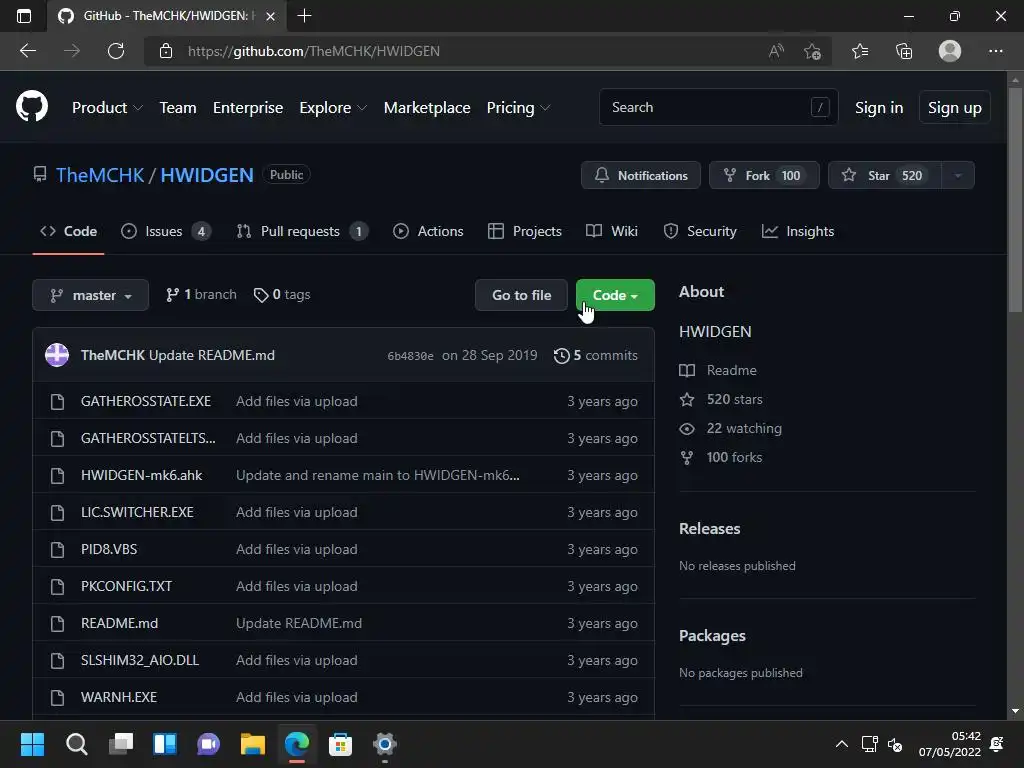Open the network icon in the tray
The height and width of the screenshot is (768, 1024).
[869, 744]
